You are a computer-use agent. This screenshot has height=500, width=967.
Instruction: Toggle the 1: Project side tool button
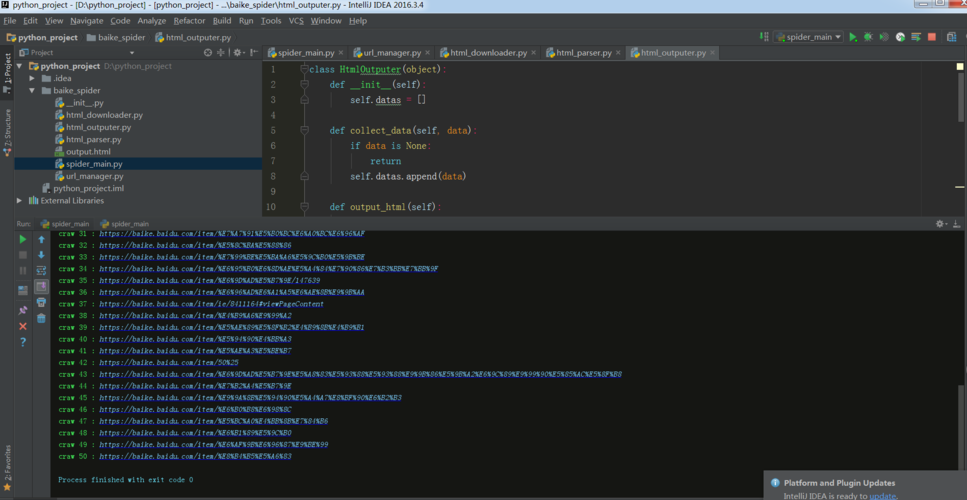coord(7,72)
